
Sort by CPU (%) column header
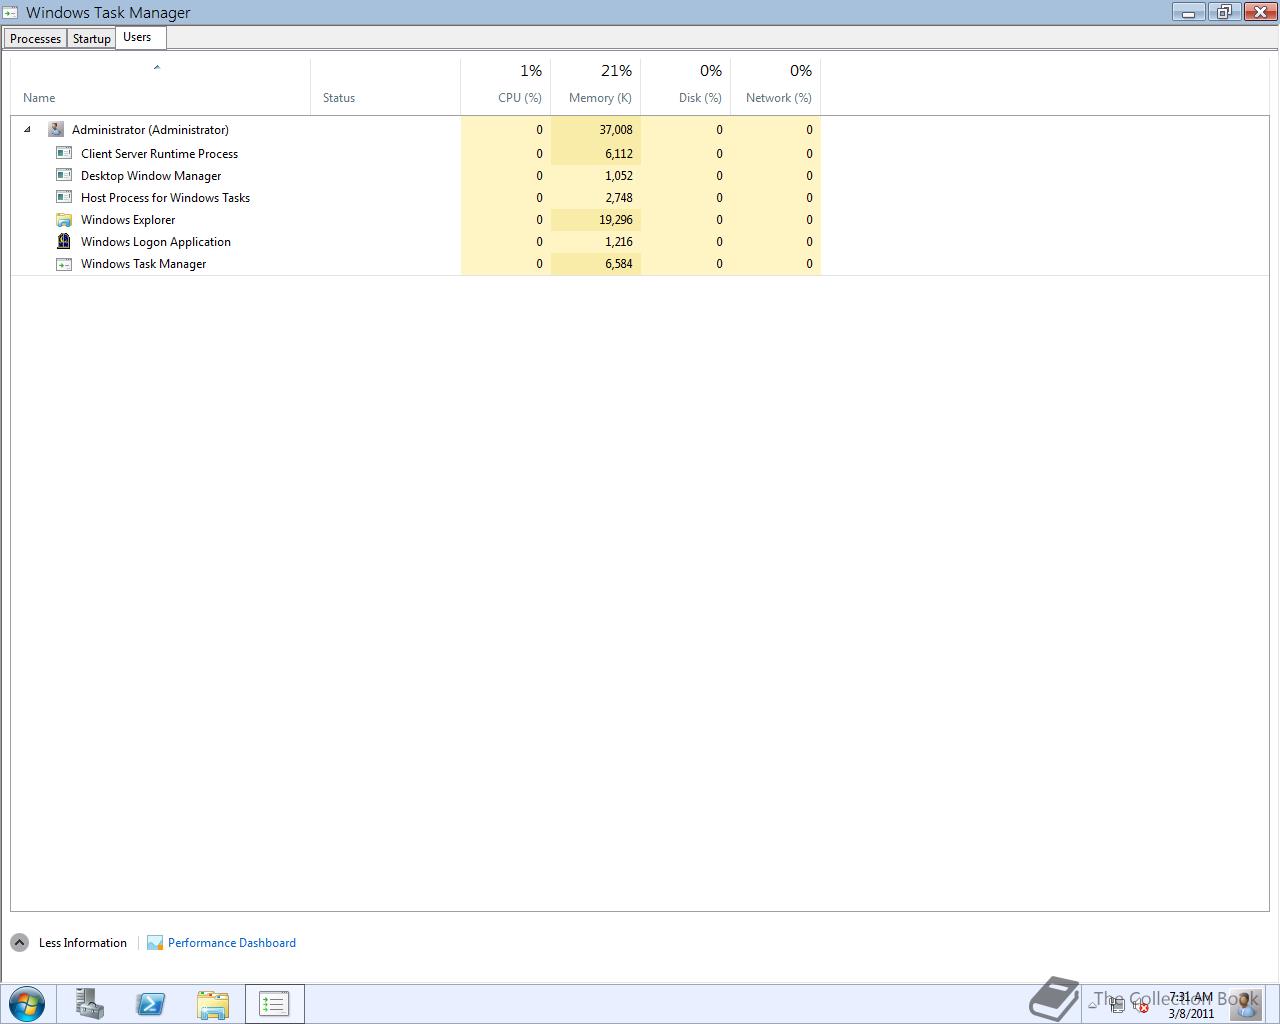505,87
